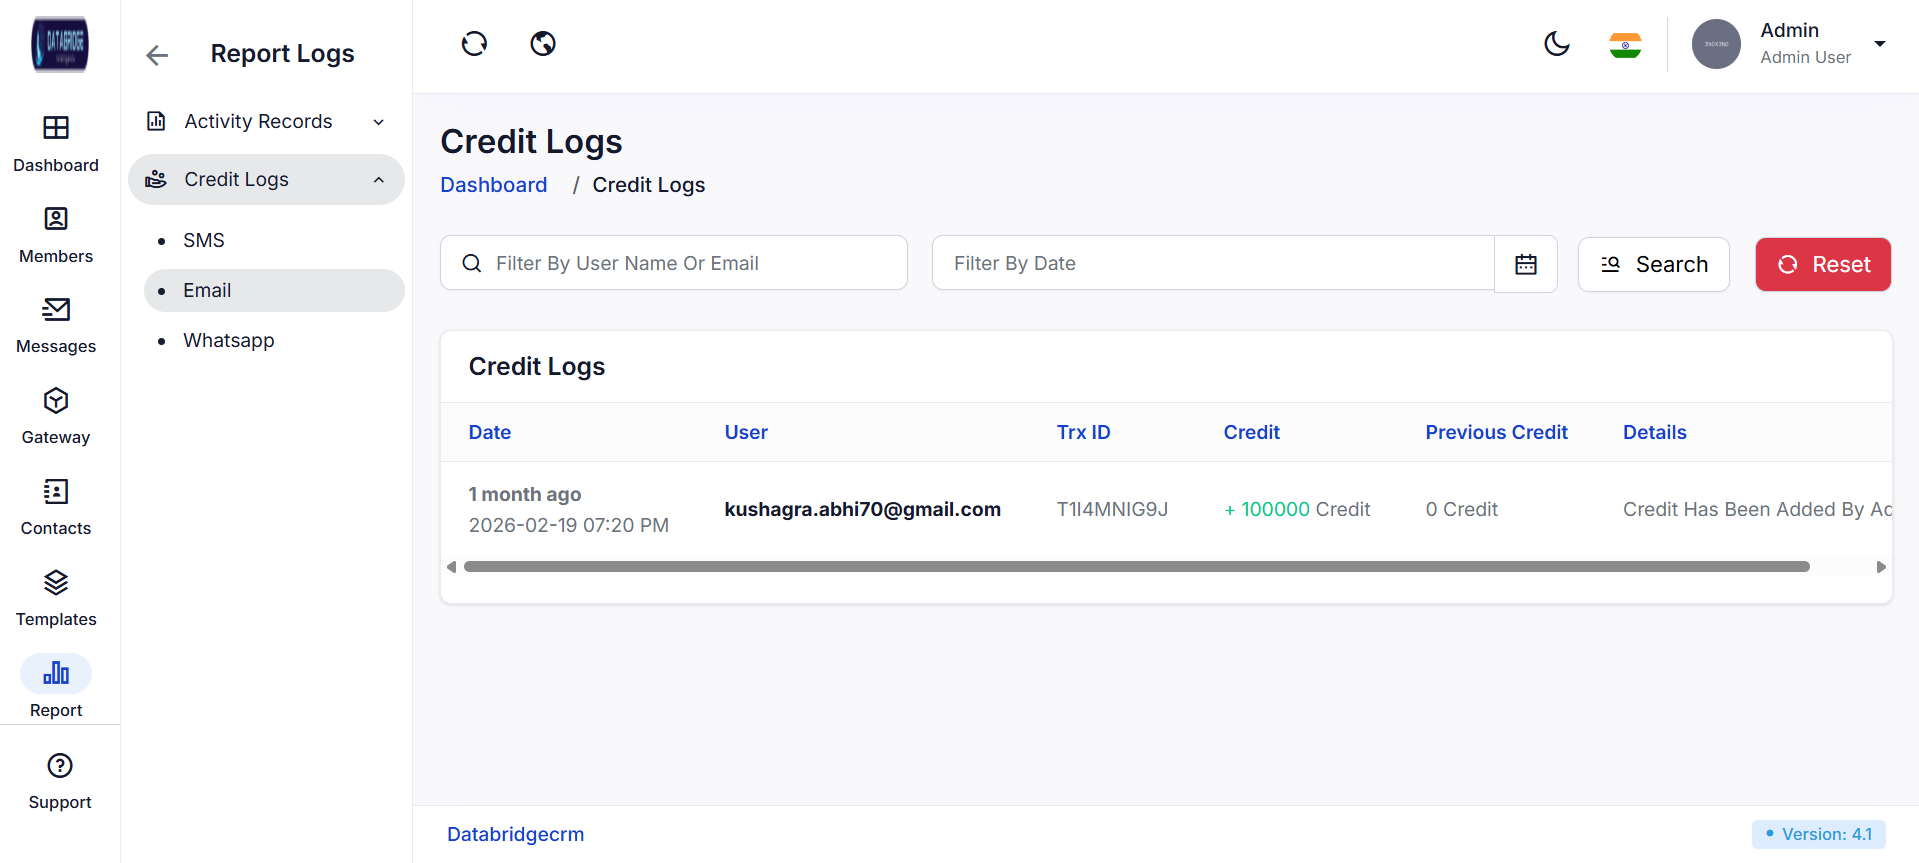The width and height of the screenshot is (1919, 863).
Task: Open the calendar date picker icon
Action: coord(1526,264)
